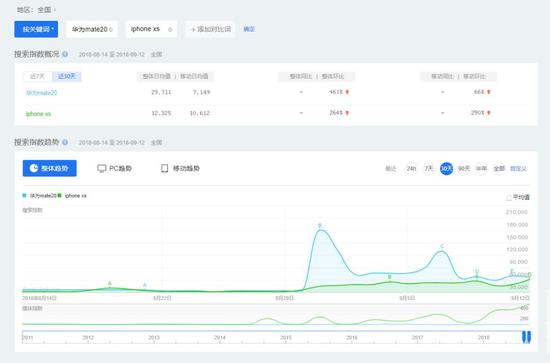Click the 整体同比 | 整体环比 column header
Screen dimensions: 550x363
coord(317,76)
